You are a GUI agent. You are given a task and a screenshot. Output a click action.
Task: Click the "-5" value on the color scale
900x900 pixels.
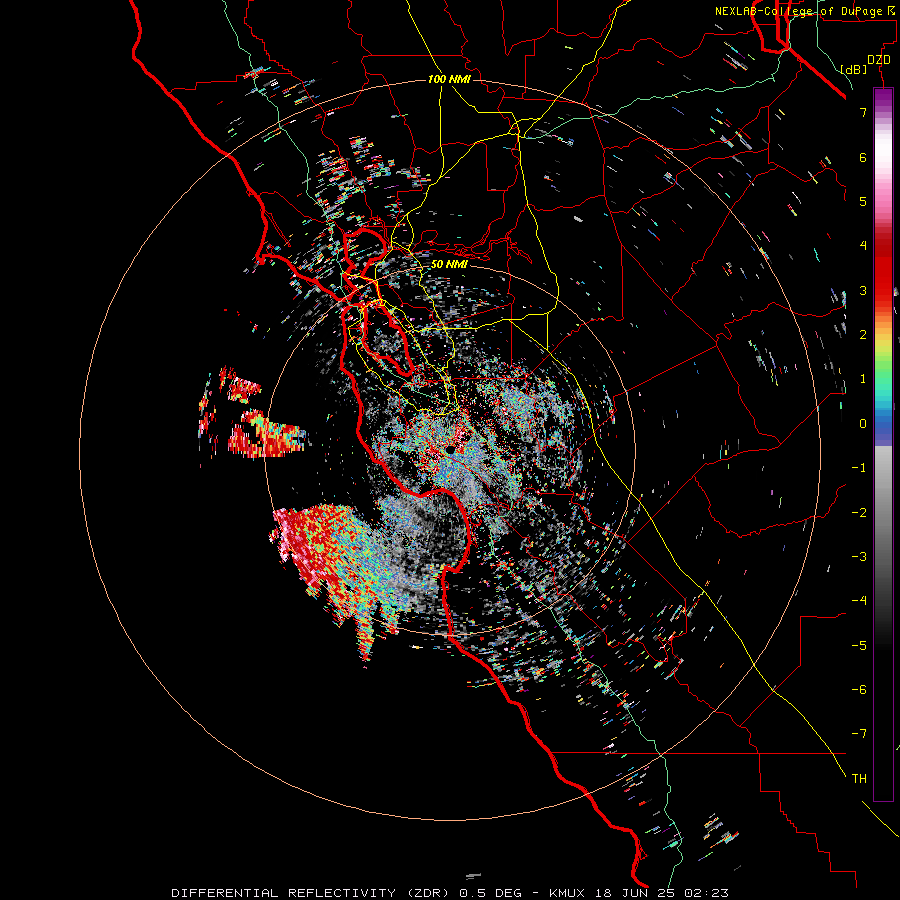pos(859,646)
